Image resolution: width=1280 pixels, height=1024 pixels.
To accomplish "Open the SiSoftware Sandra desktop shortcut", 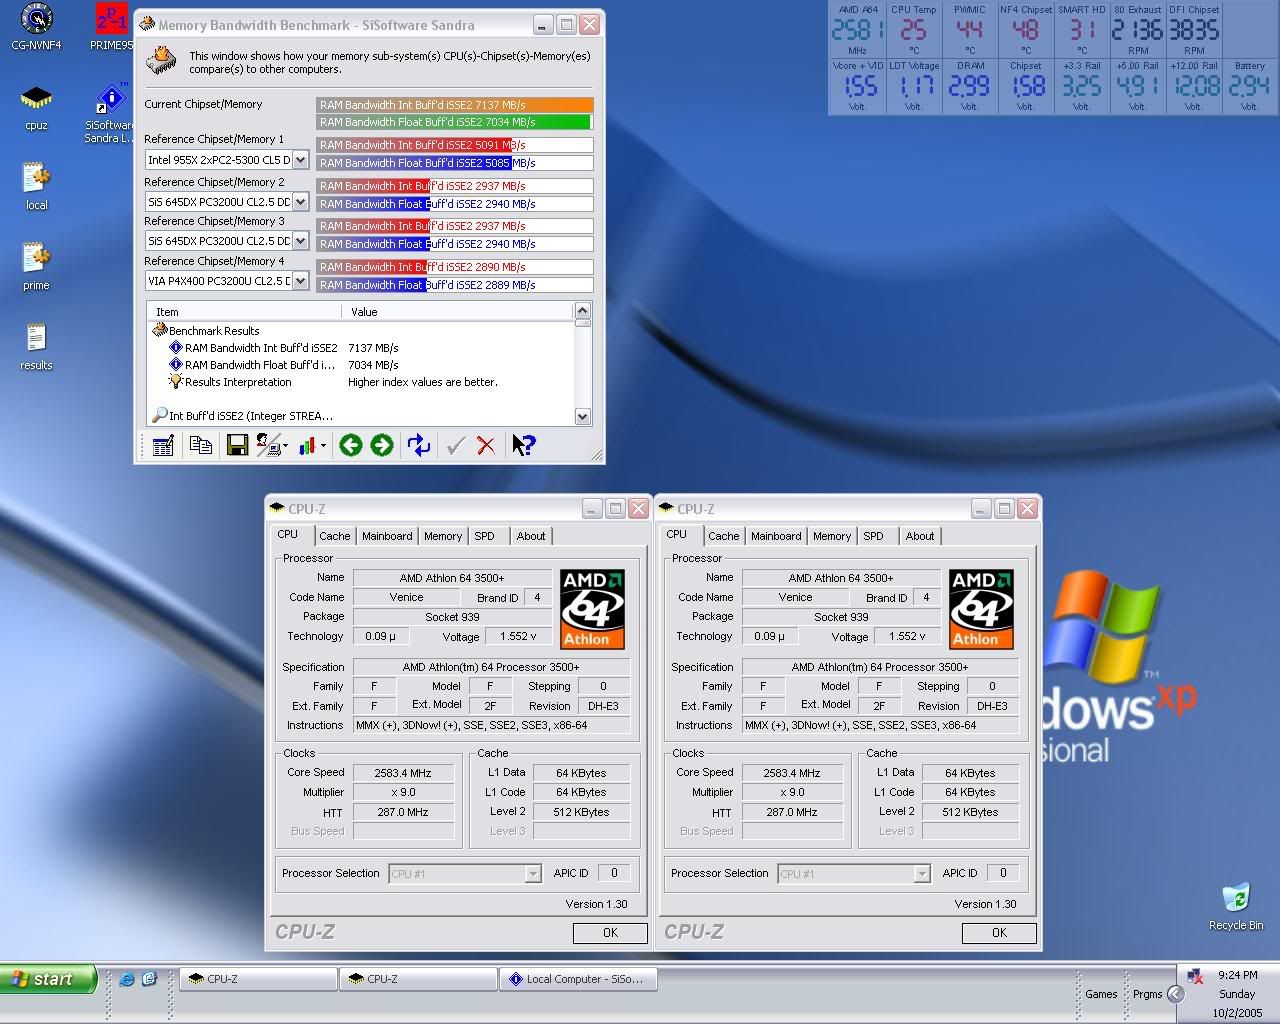I will click(x=109, y=112).
